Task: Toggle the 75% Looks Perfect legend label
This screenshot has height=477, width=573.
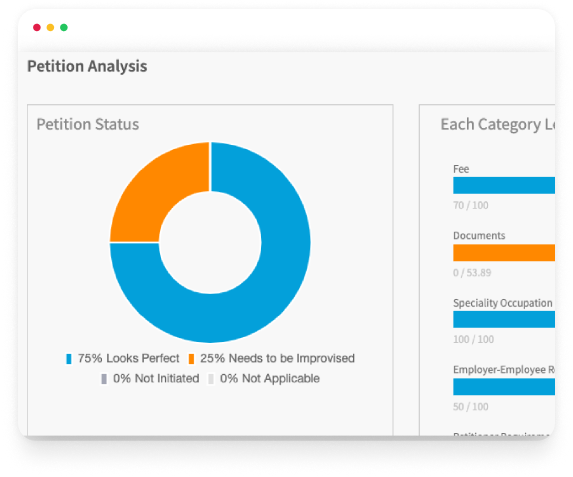Action: [x=129, y=358]
